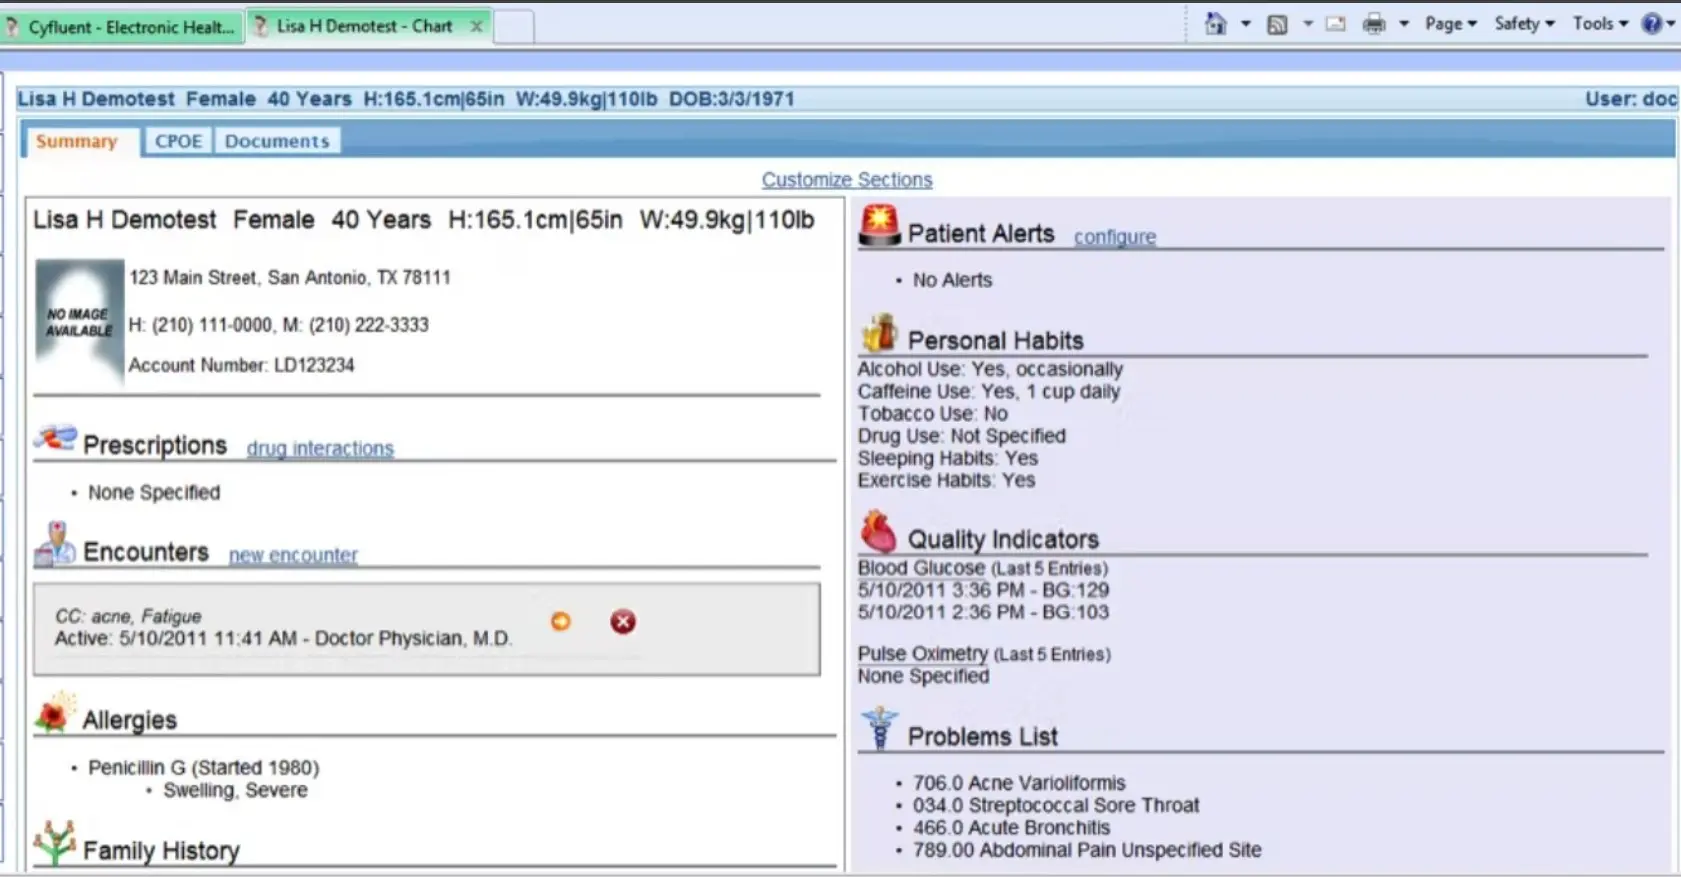
Task: Click the red X icon on acne encounter
Action: (623, 622)
